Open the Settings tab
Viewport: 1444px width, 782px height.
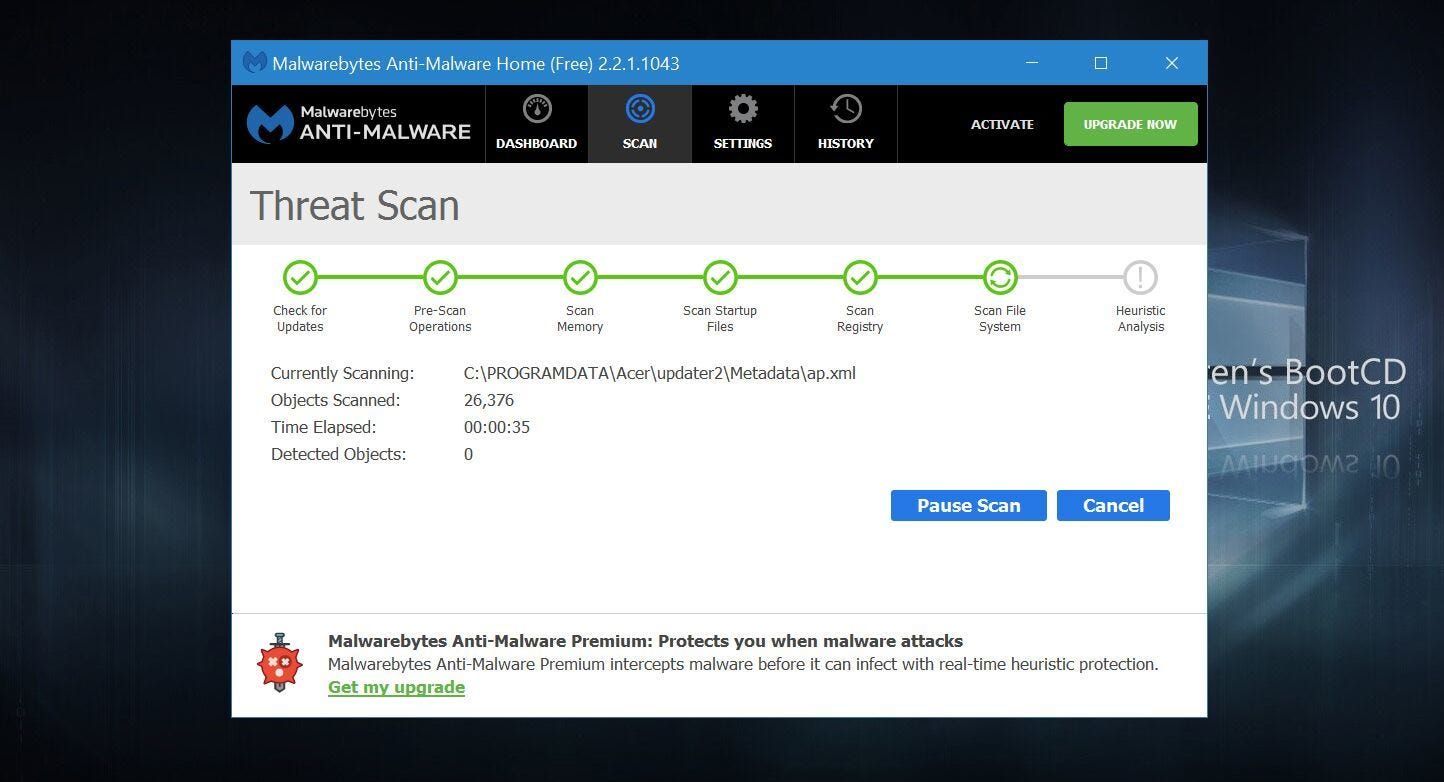click(x=743, y=124)
